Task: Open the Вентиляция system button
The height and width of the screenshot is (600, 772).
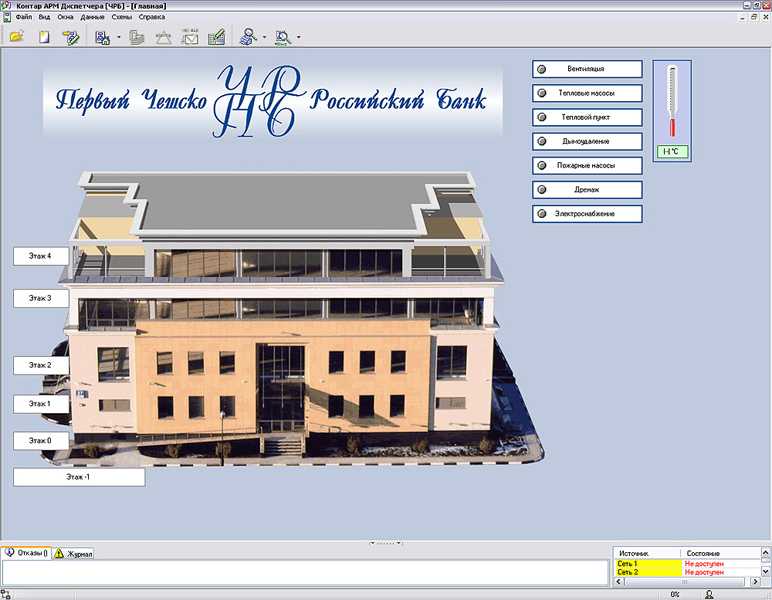Action: [x=587, y=69]
